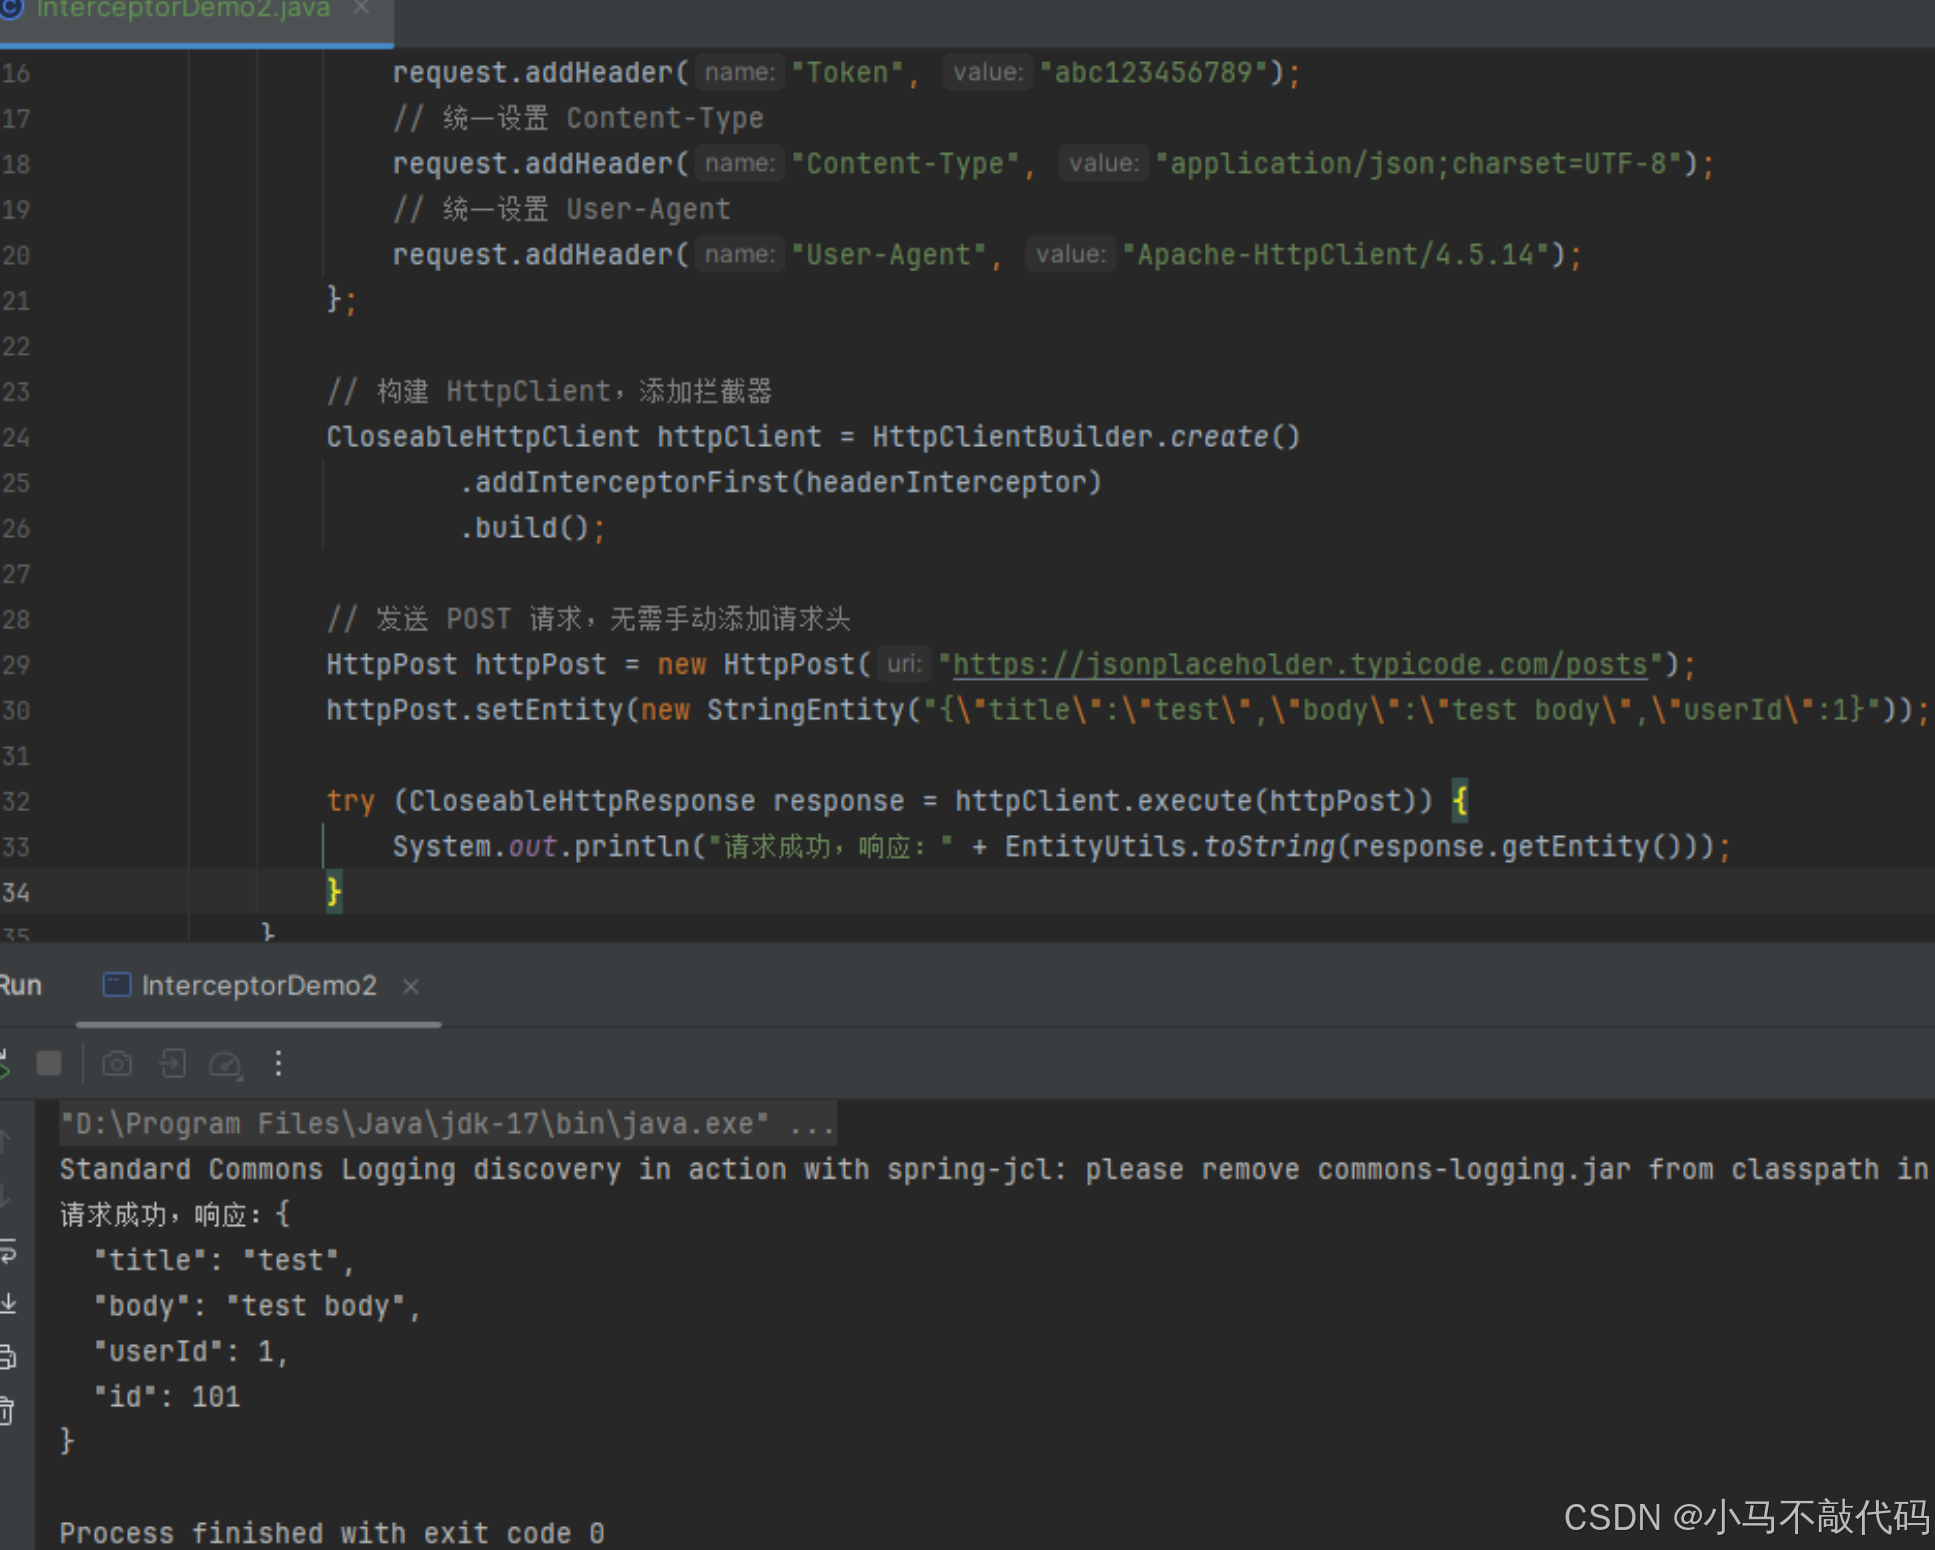Click the Stop process square button
Screen dimensions: 1935x1550
[x=48, y=1063]
